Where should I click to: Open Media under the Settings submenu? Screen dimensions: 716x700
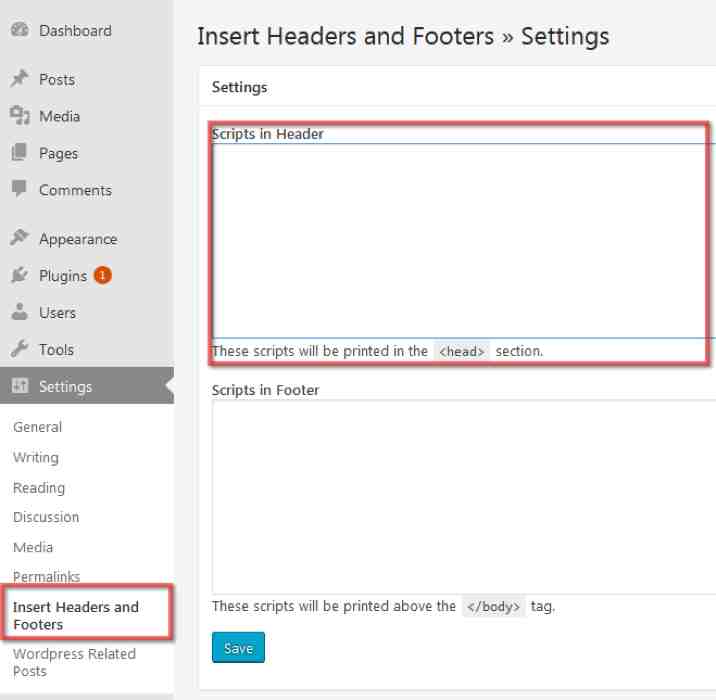[x=33, y=547]
